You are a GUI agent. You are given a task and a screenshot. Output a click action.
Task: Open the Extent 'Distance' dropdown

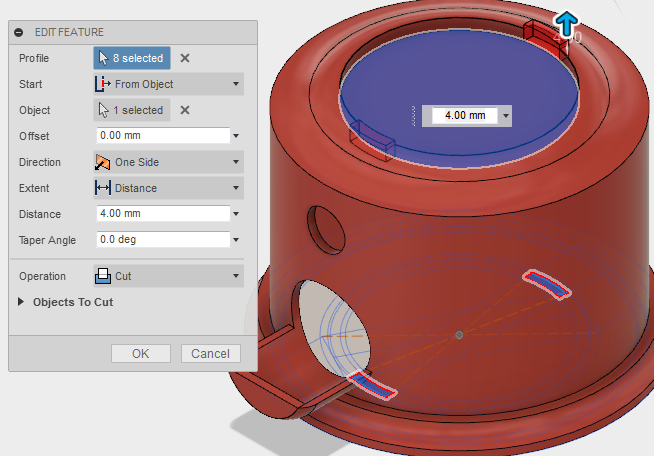[x=169, y=188]
